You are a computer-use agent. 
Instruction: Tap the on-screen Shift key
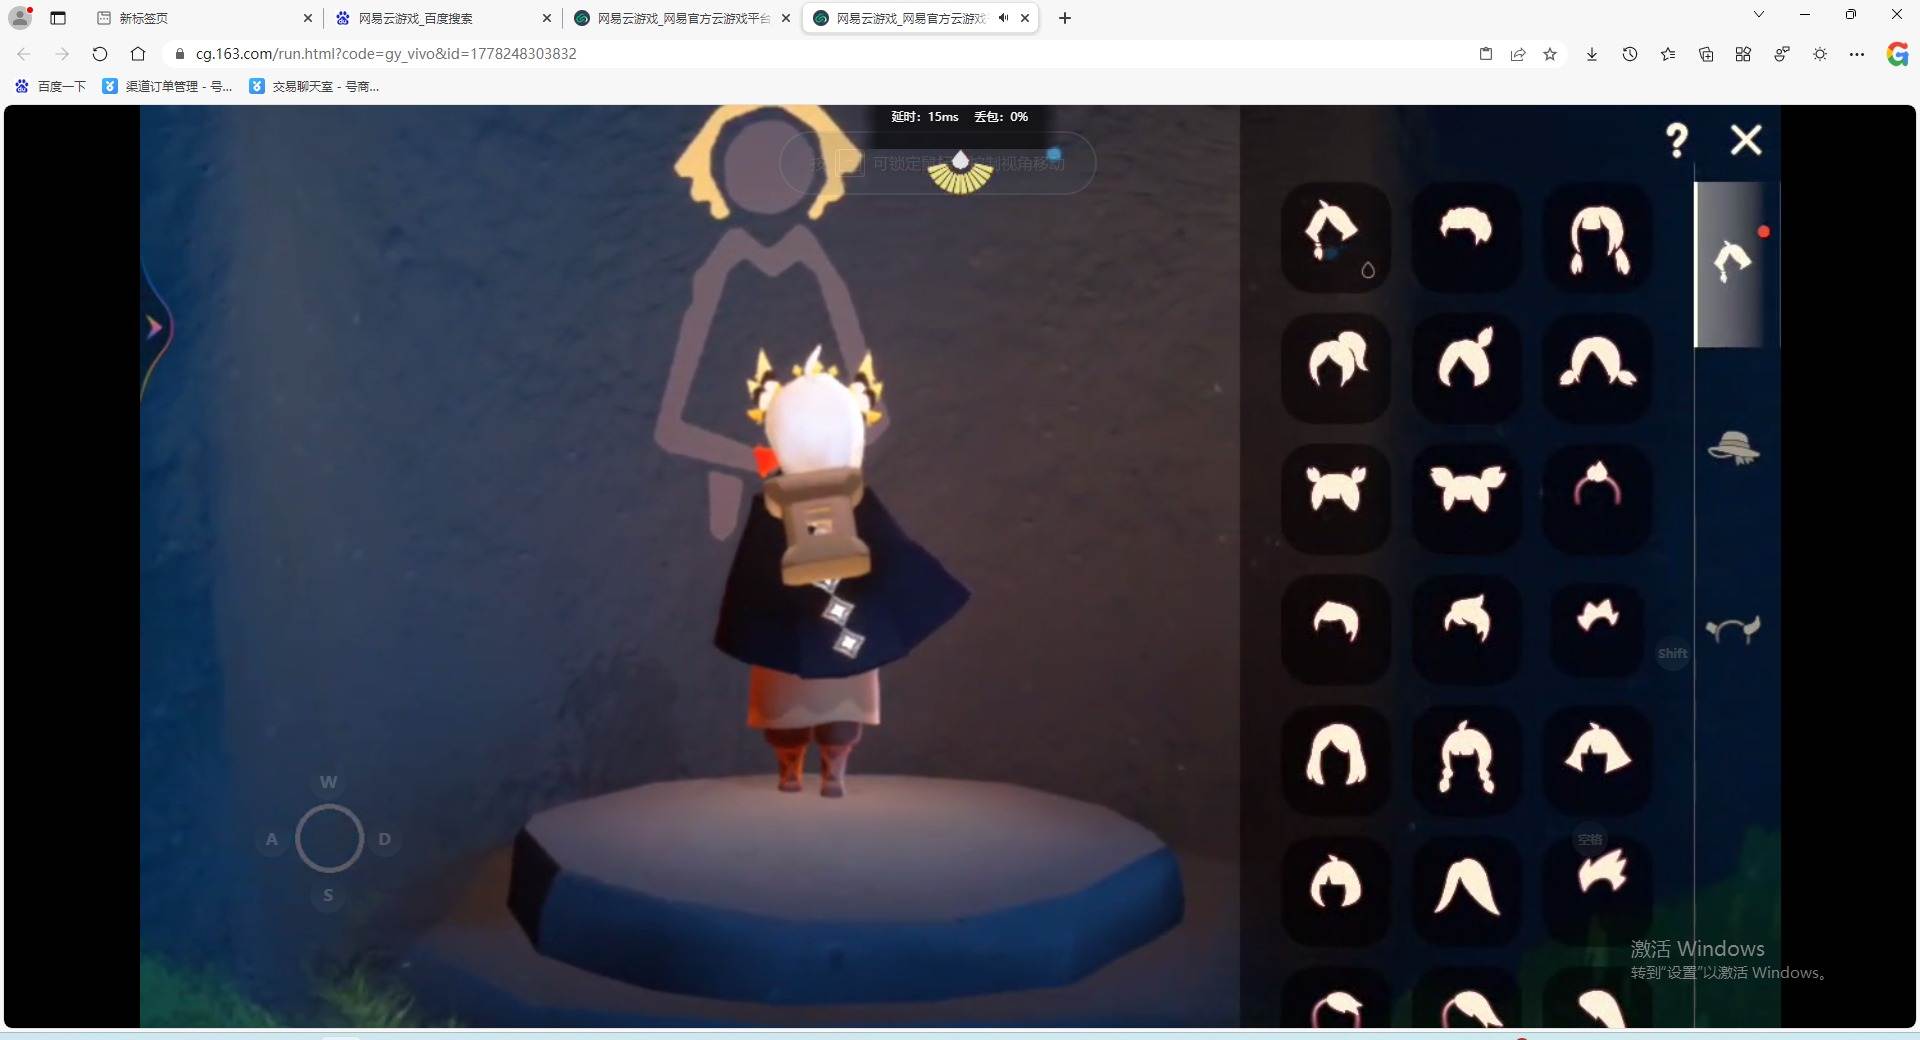pyautogui.click(x=1673, y=654)
